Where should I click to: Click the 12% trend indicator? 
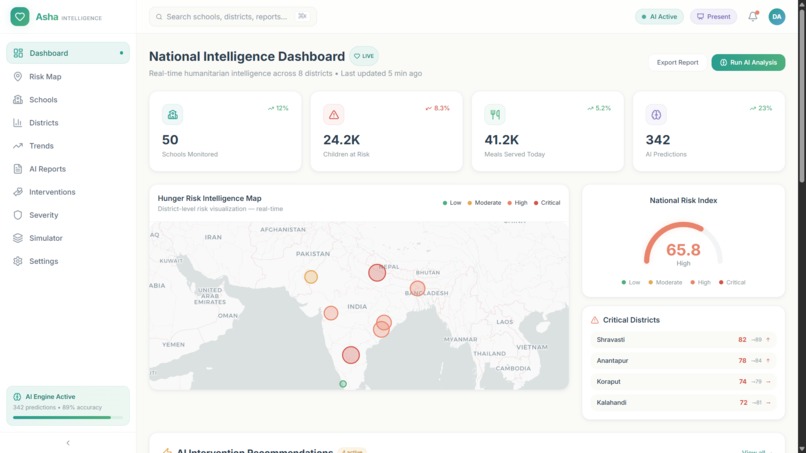tap(278, 108)
